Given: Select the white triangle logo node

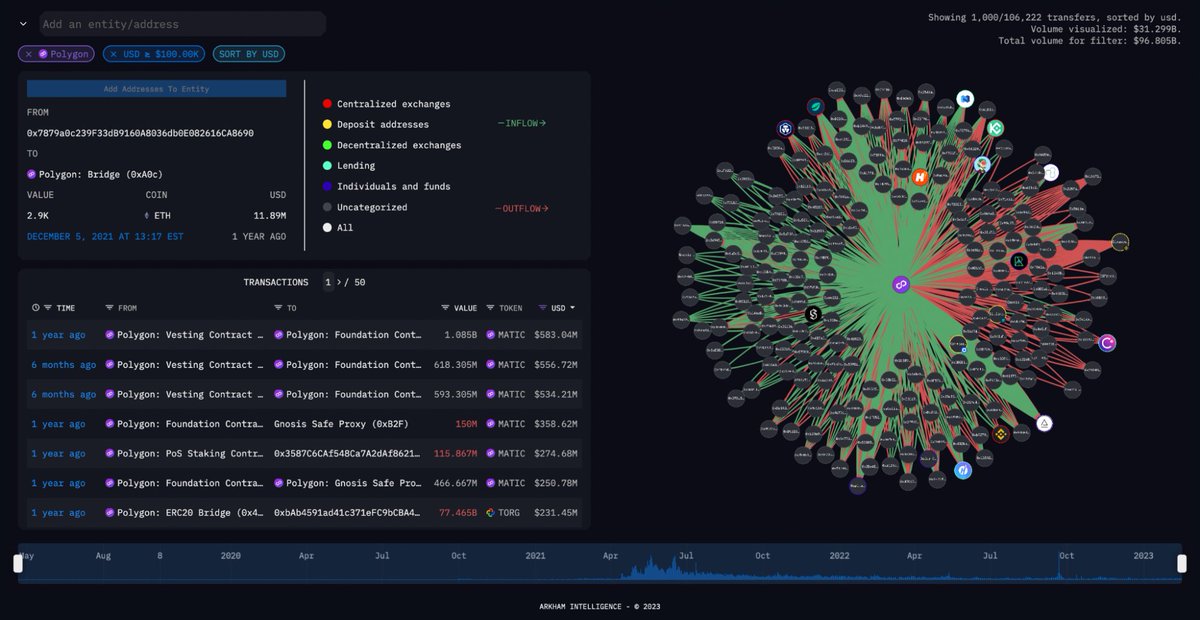Looking at the screenshot, I should (1044, 424).
